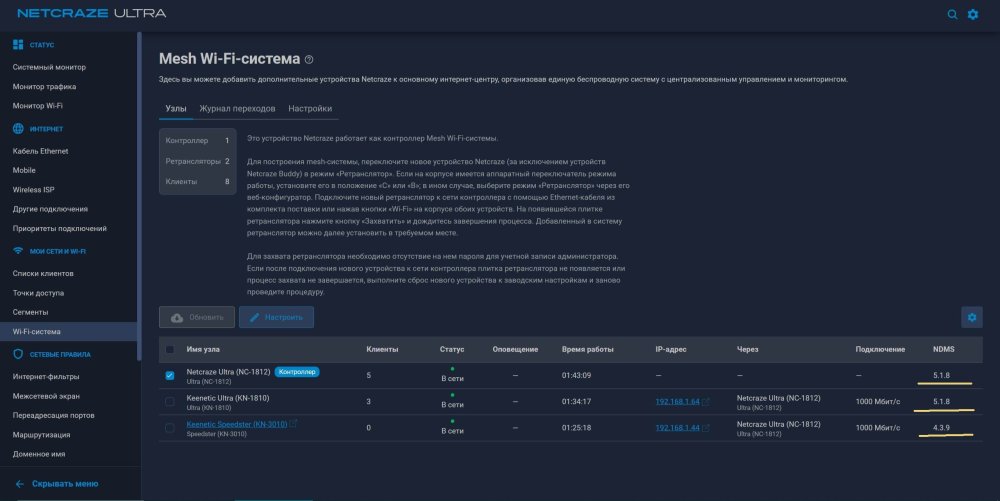Click the Wi-Fi icon of Мои сети и Wi-Fi
The height and width of the screenshot is (501, 1000).
[18, 250]
